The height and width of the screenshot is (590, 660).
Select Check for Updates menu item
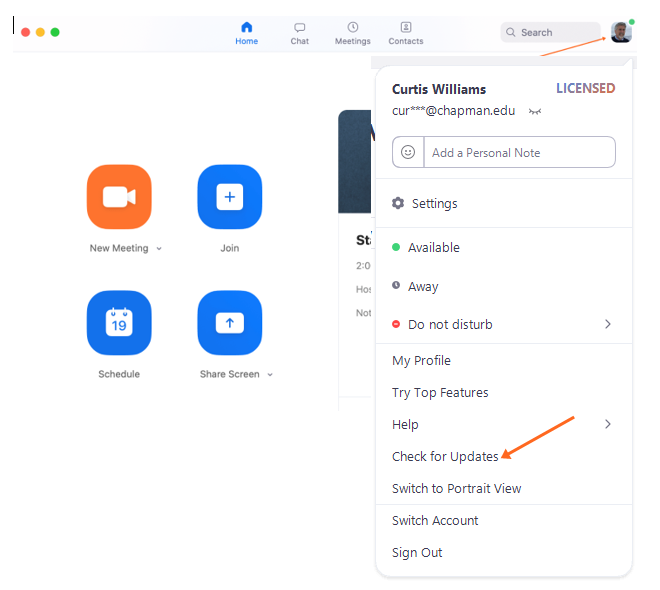click(x=445, y=456)
